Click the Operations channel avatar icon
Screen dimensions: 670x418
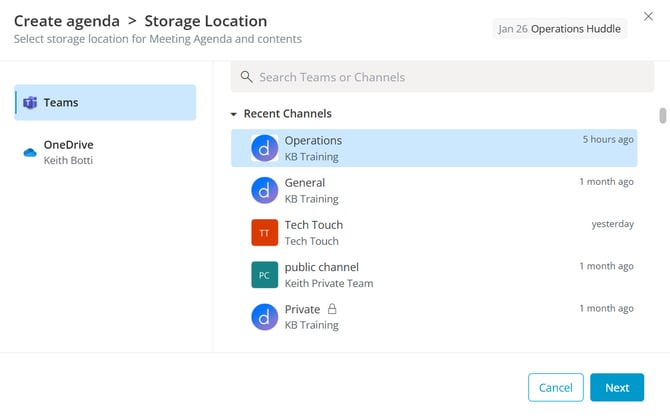click(264, 148)
